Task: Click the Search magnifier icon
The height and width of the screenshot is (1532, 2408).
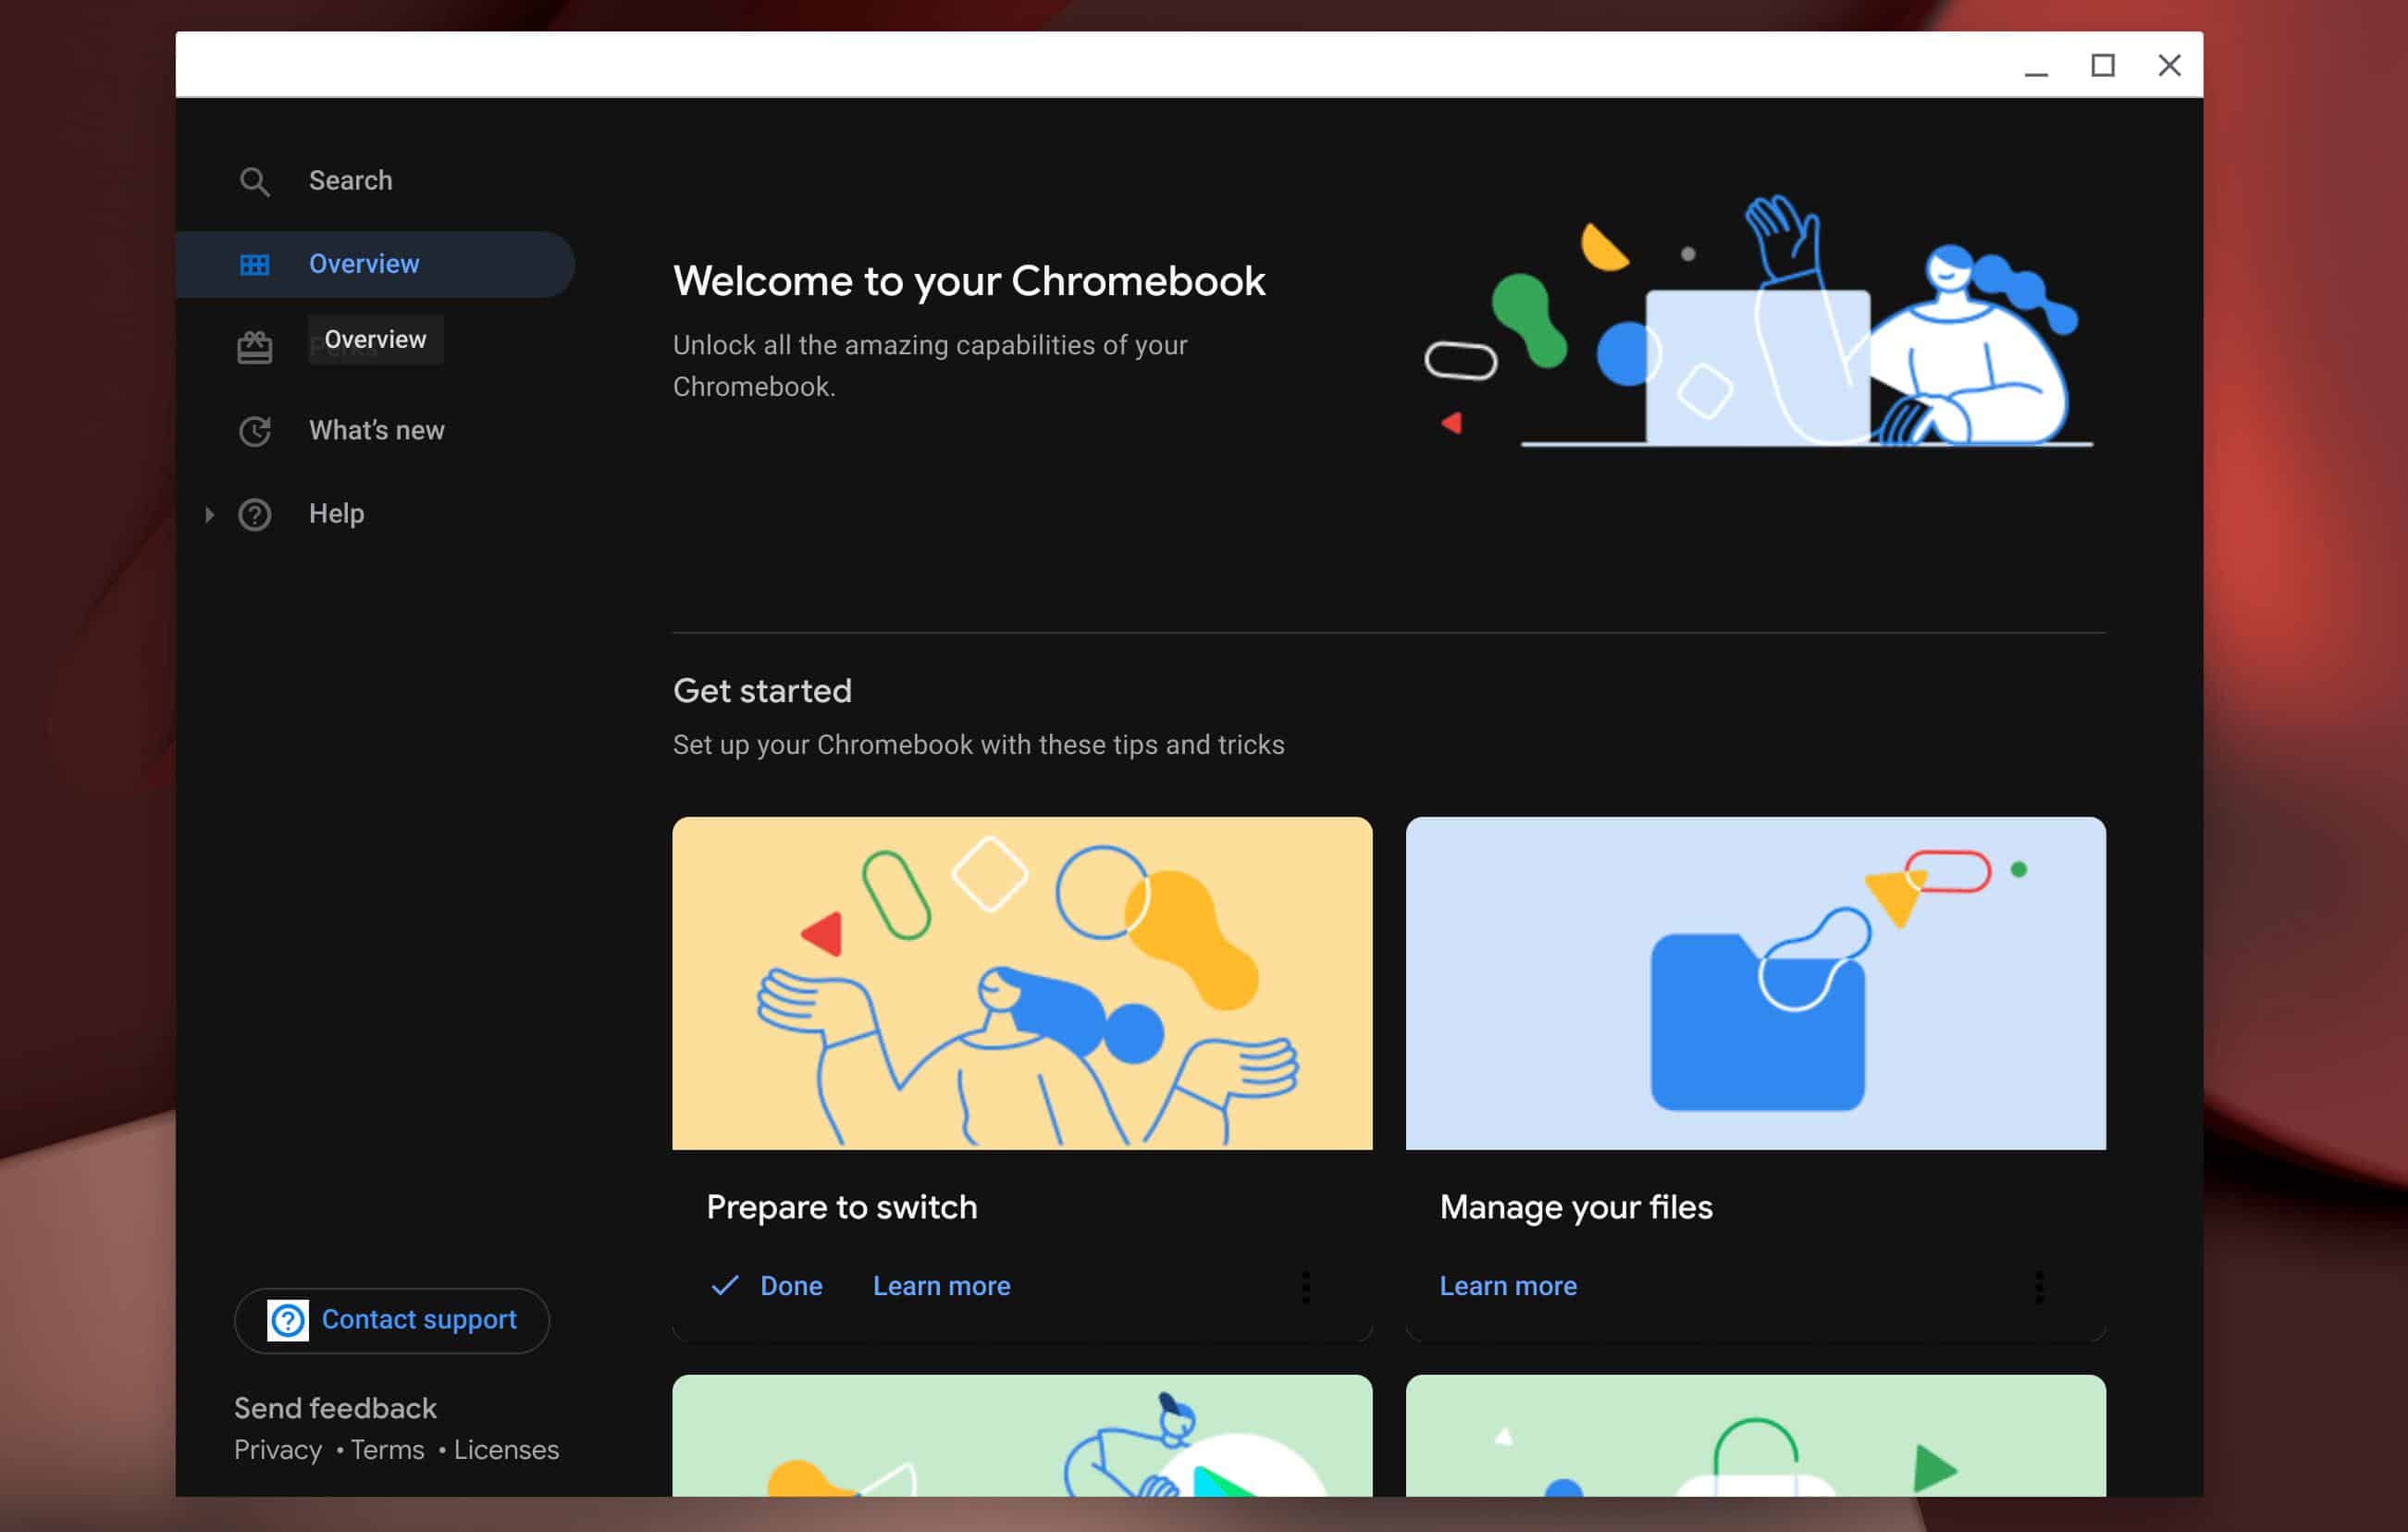Action: [254, 181]
